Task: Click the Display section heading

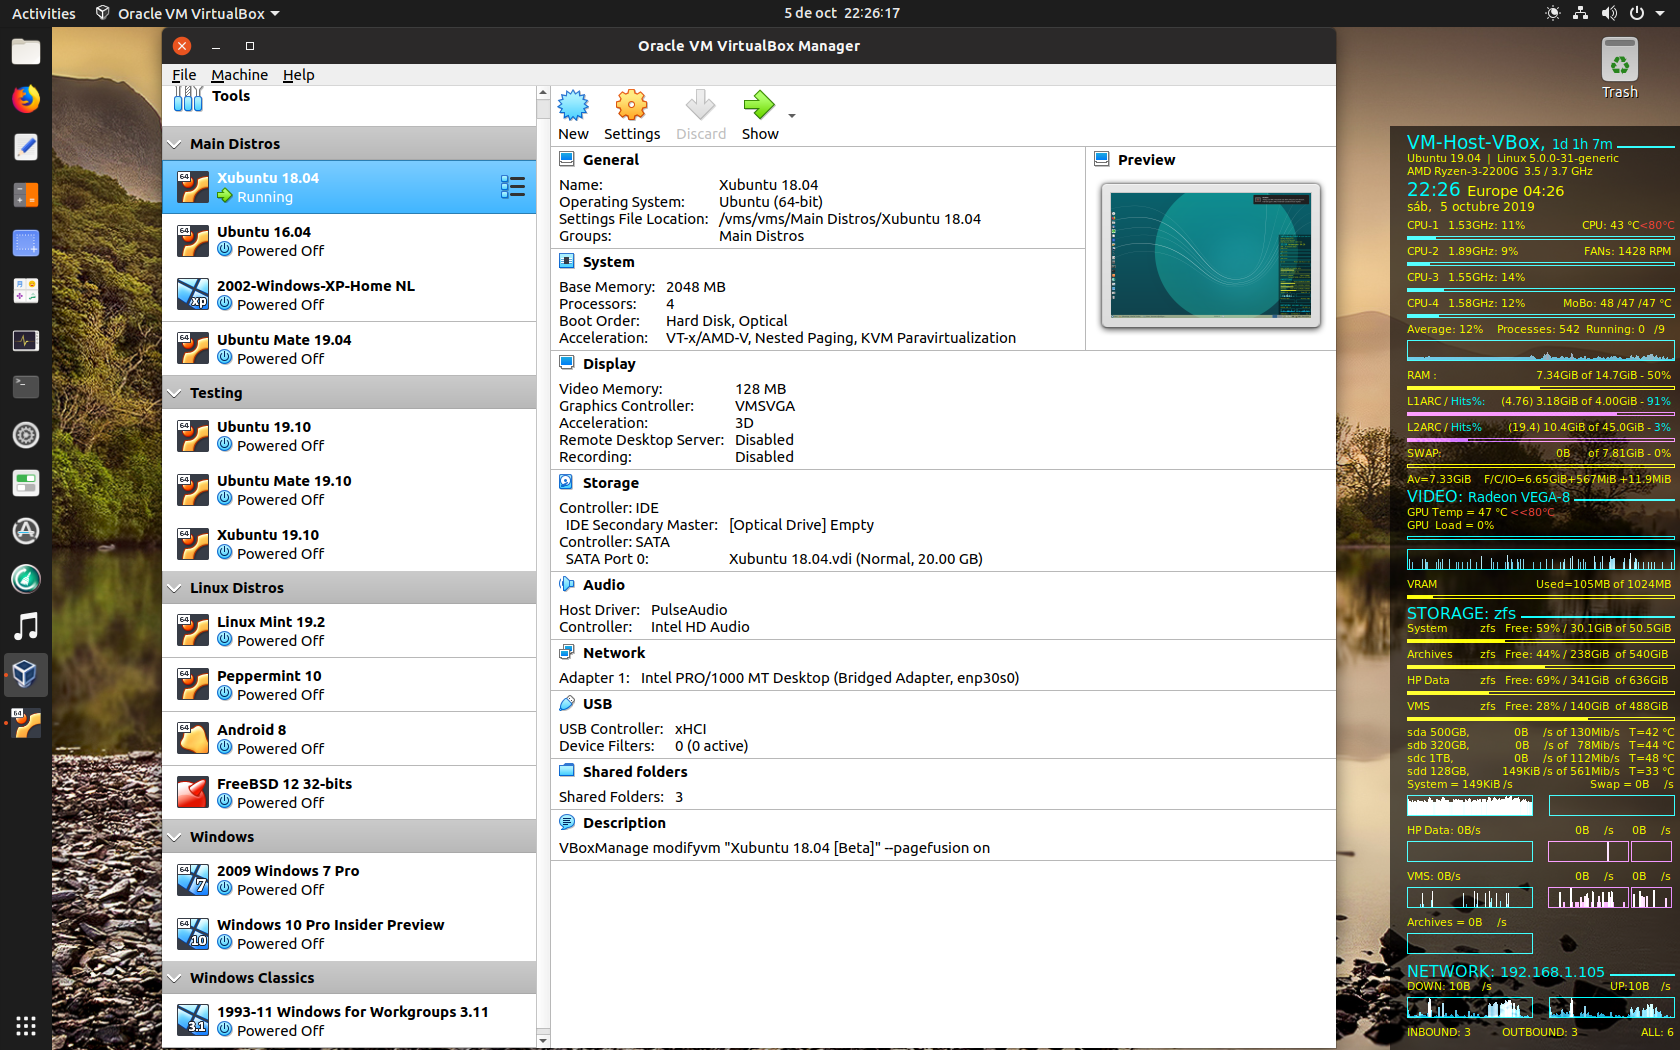Action: (609, 364)
